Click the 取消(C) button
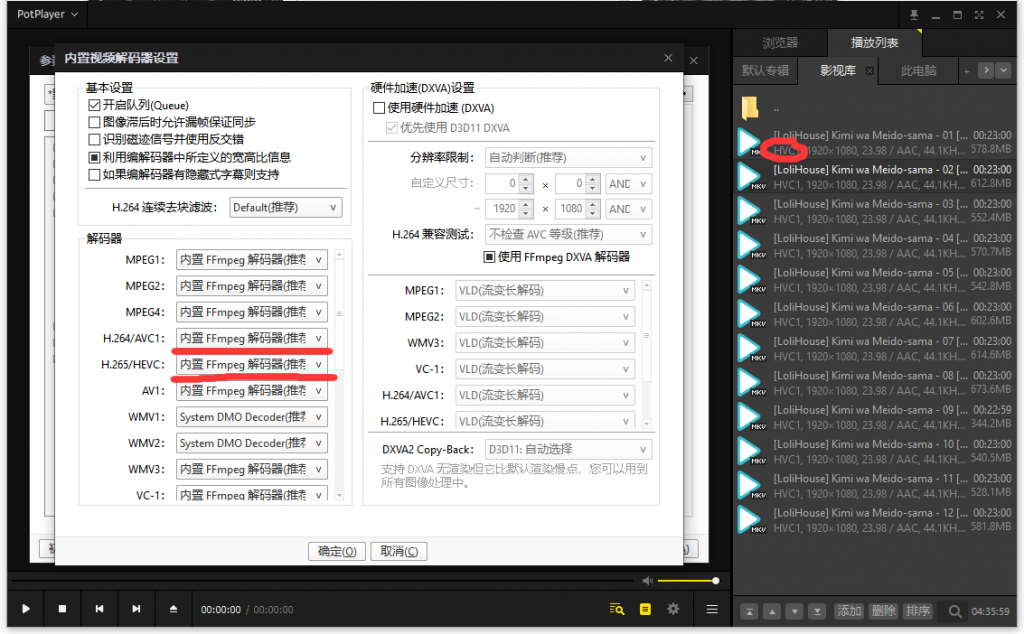This screenshot has width=1024, height=634. pyautogui.click(x=398, y=551)
